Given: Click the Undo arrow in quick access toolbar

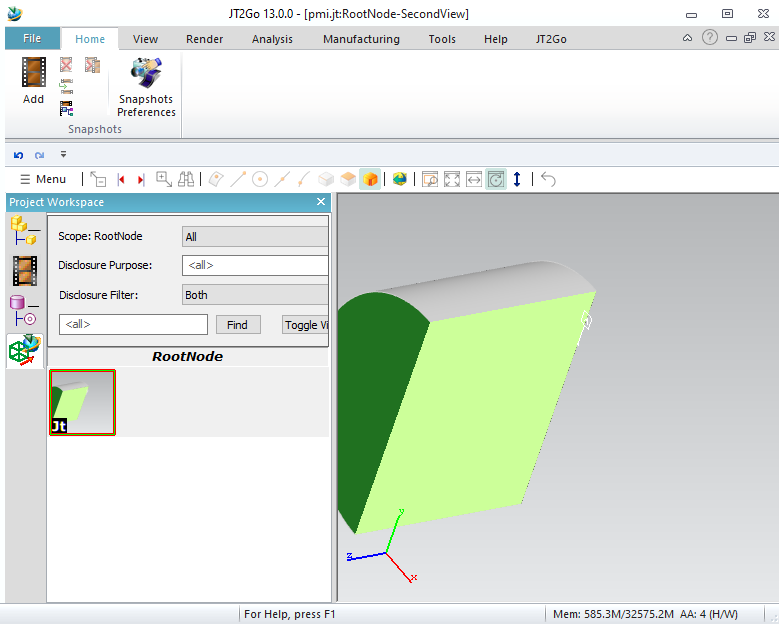Looking at the screenshot, I should coord(18,156).
